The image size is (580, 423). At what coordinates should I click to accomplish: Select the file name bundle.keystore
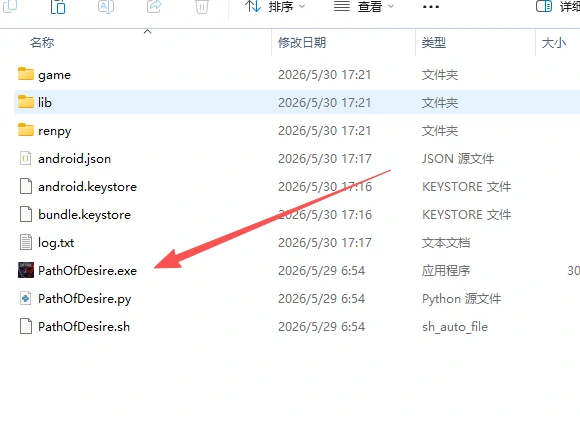[x=84, y=215]
